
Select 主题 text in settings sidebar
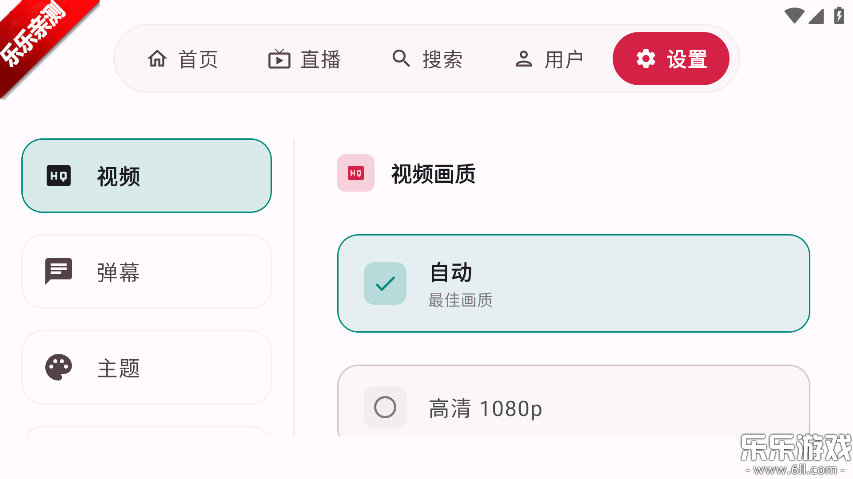118,368
